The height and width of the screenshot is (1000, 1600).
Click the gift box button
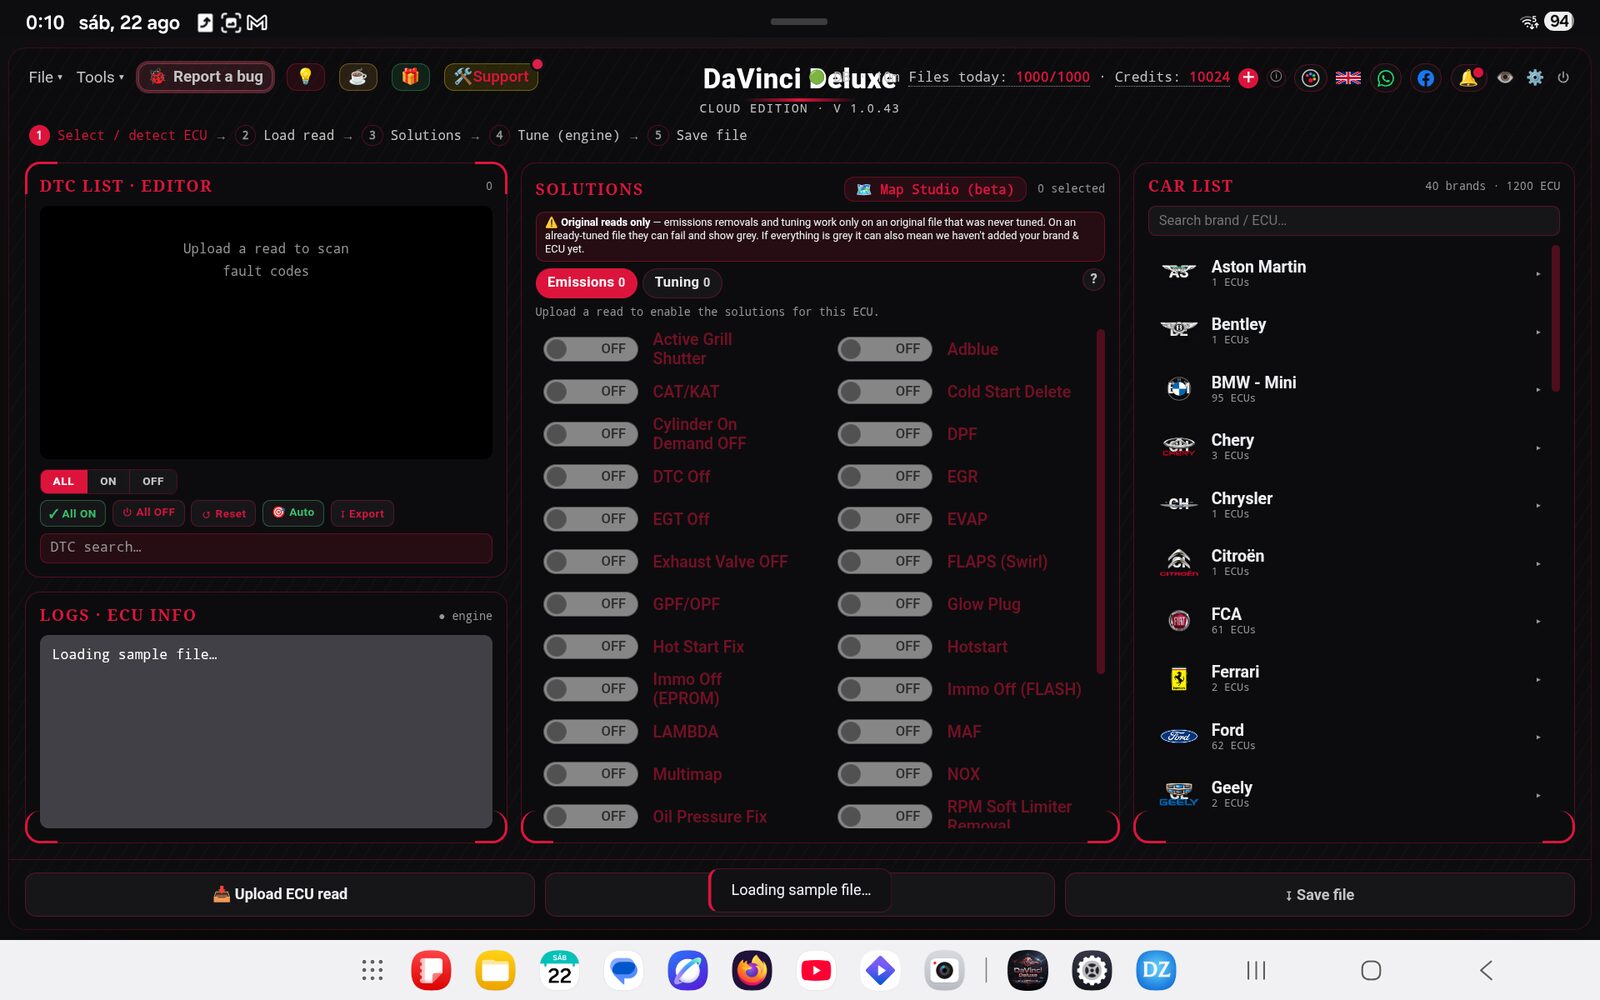click(x=410, y=77)
